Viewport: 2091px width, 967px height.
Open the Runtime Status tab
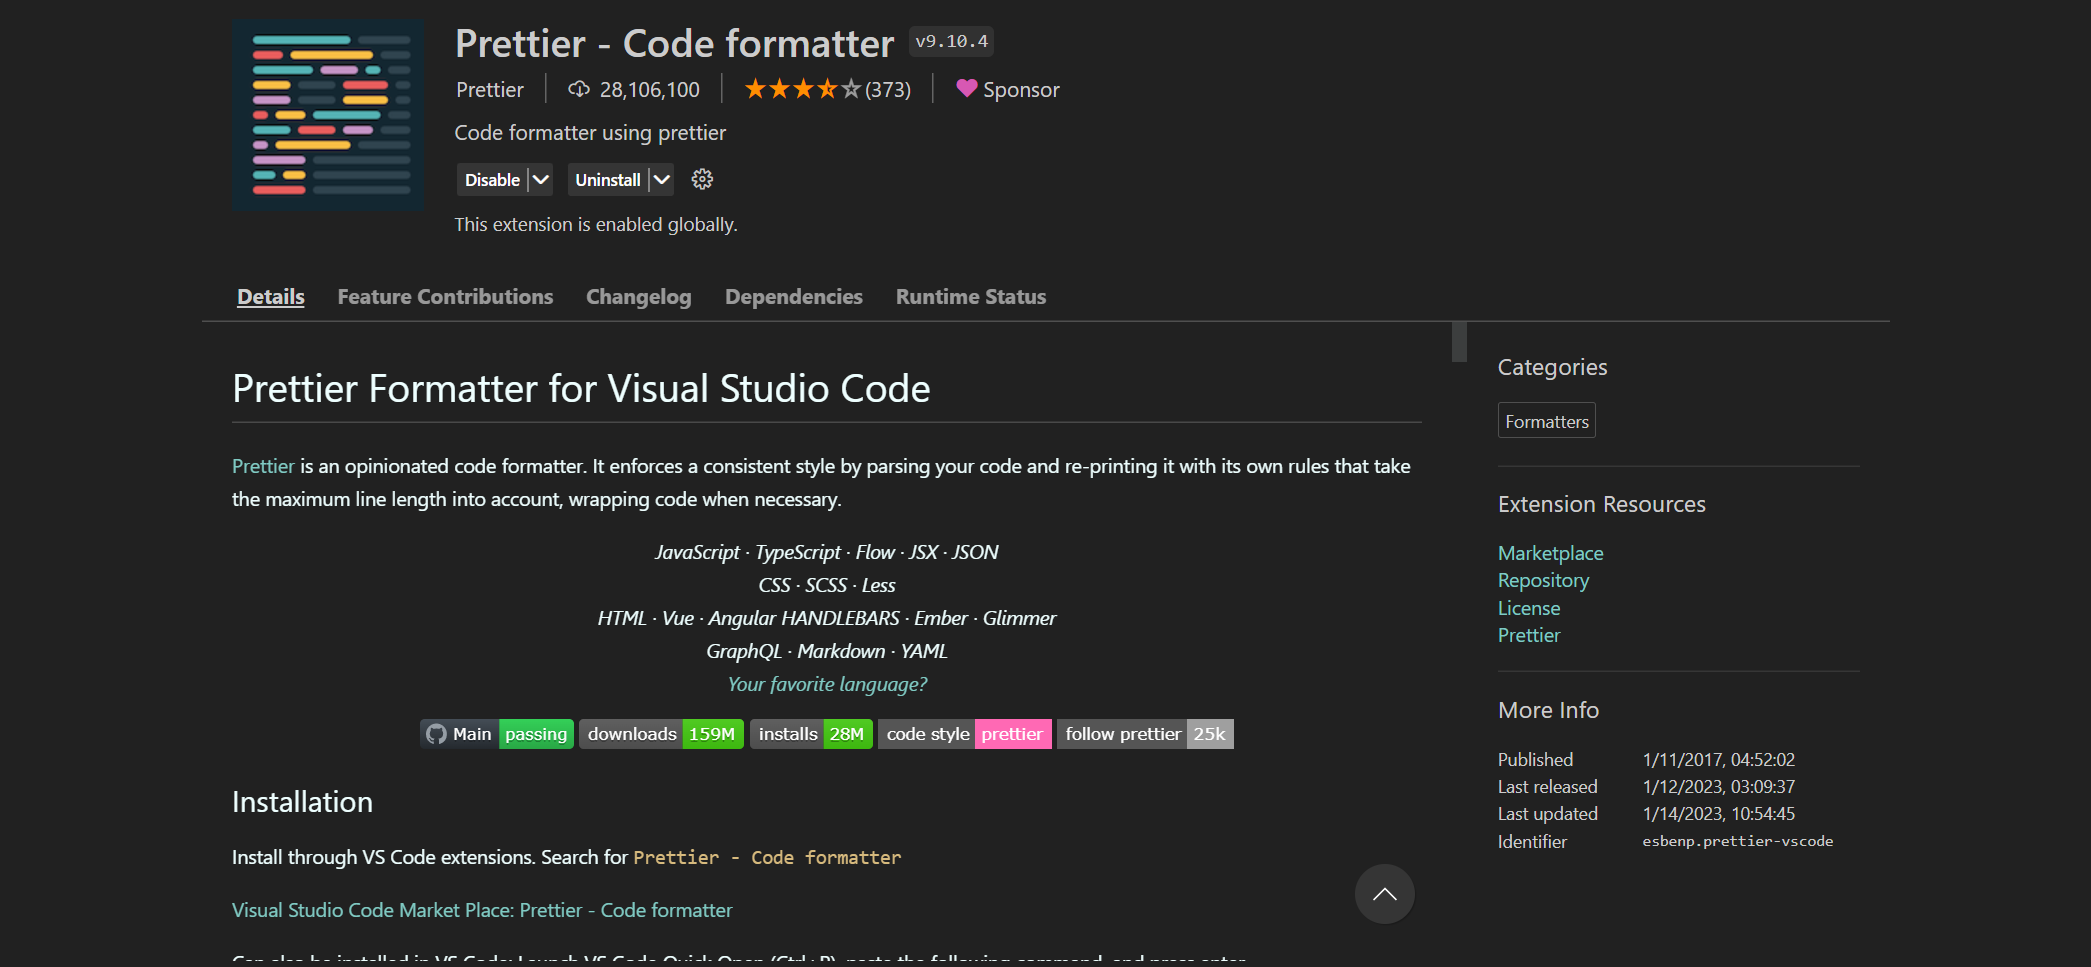[x=971, y=297]
